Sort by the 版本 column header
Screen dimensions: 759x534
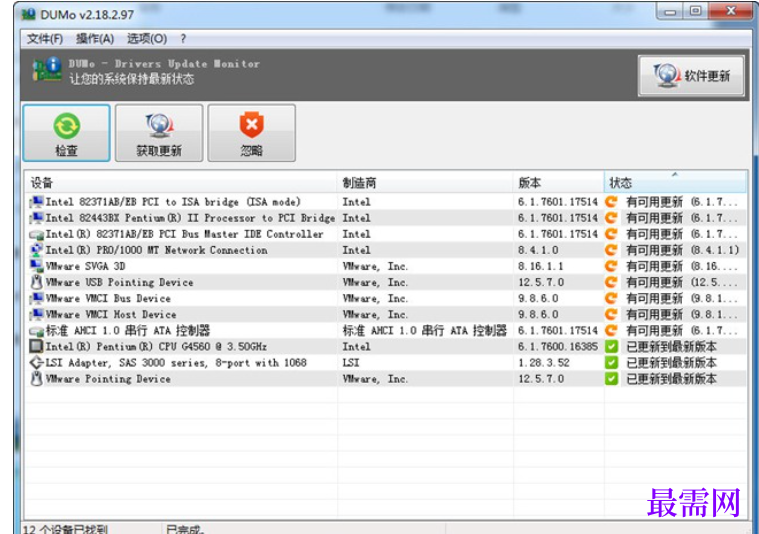click(559, 183)
